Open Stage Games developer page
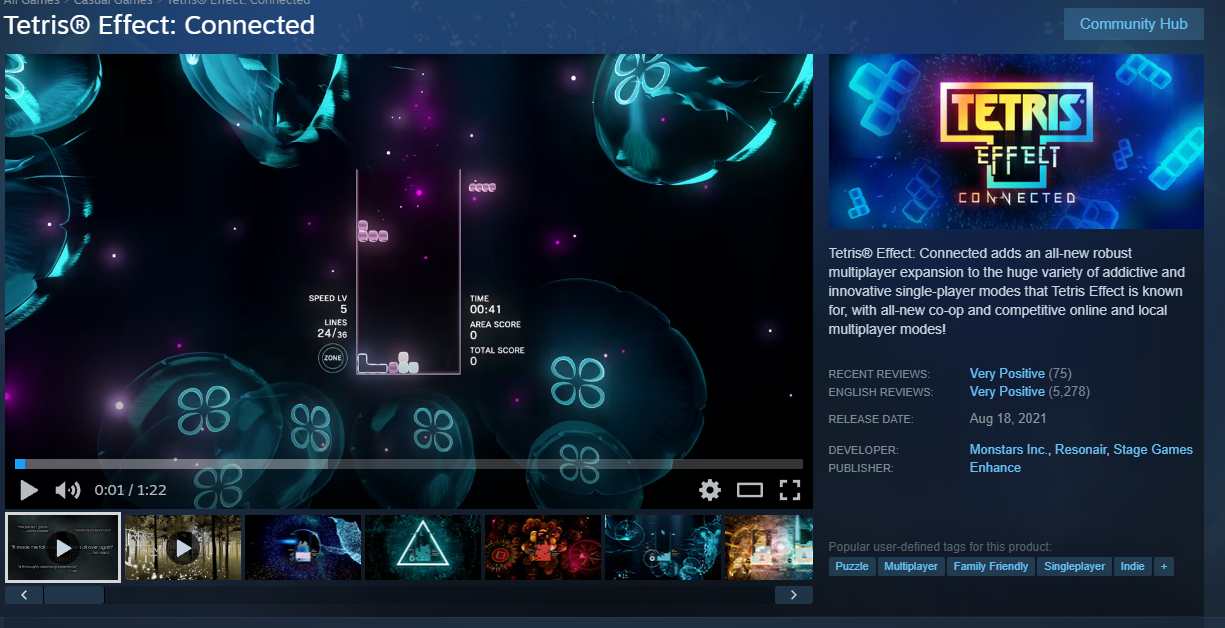The height and width of the screenshot is (628, 1225). tap(1153, 450)
